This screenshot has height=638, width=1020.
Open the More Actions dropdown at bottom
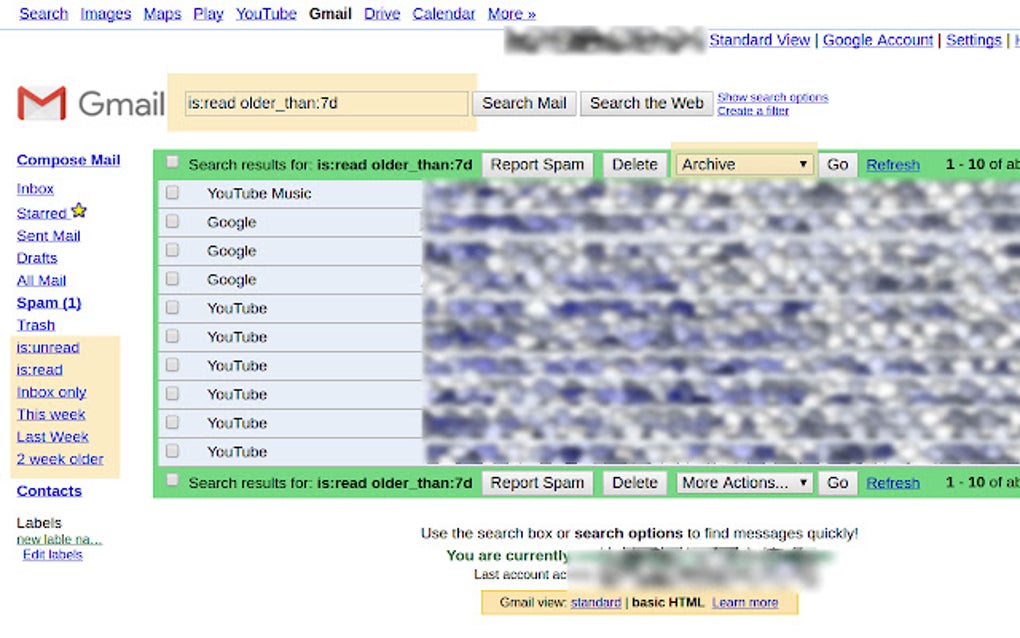[743, 482]
